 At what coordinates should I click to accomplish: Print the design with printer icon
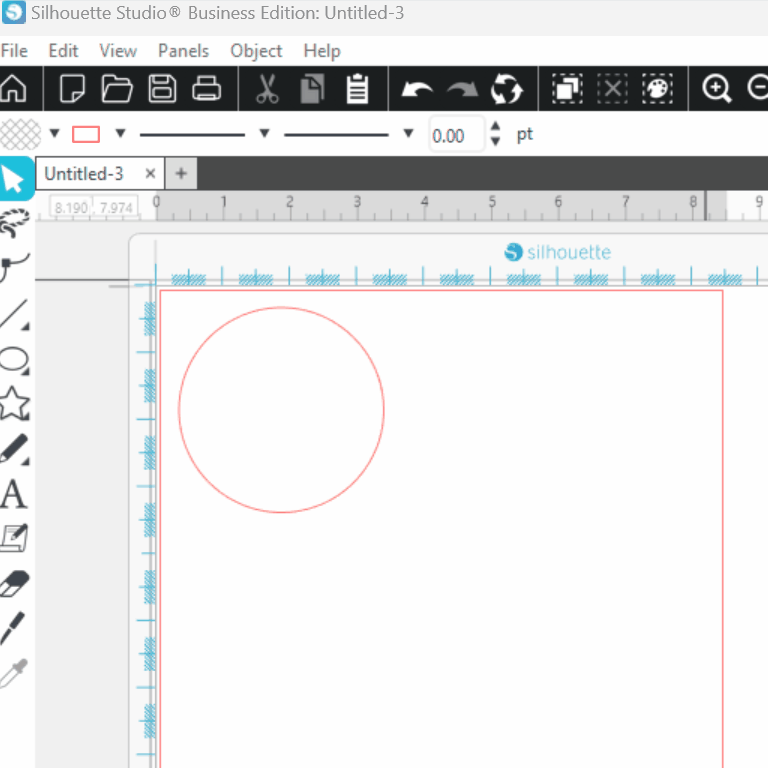pos(207,89)
